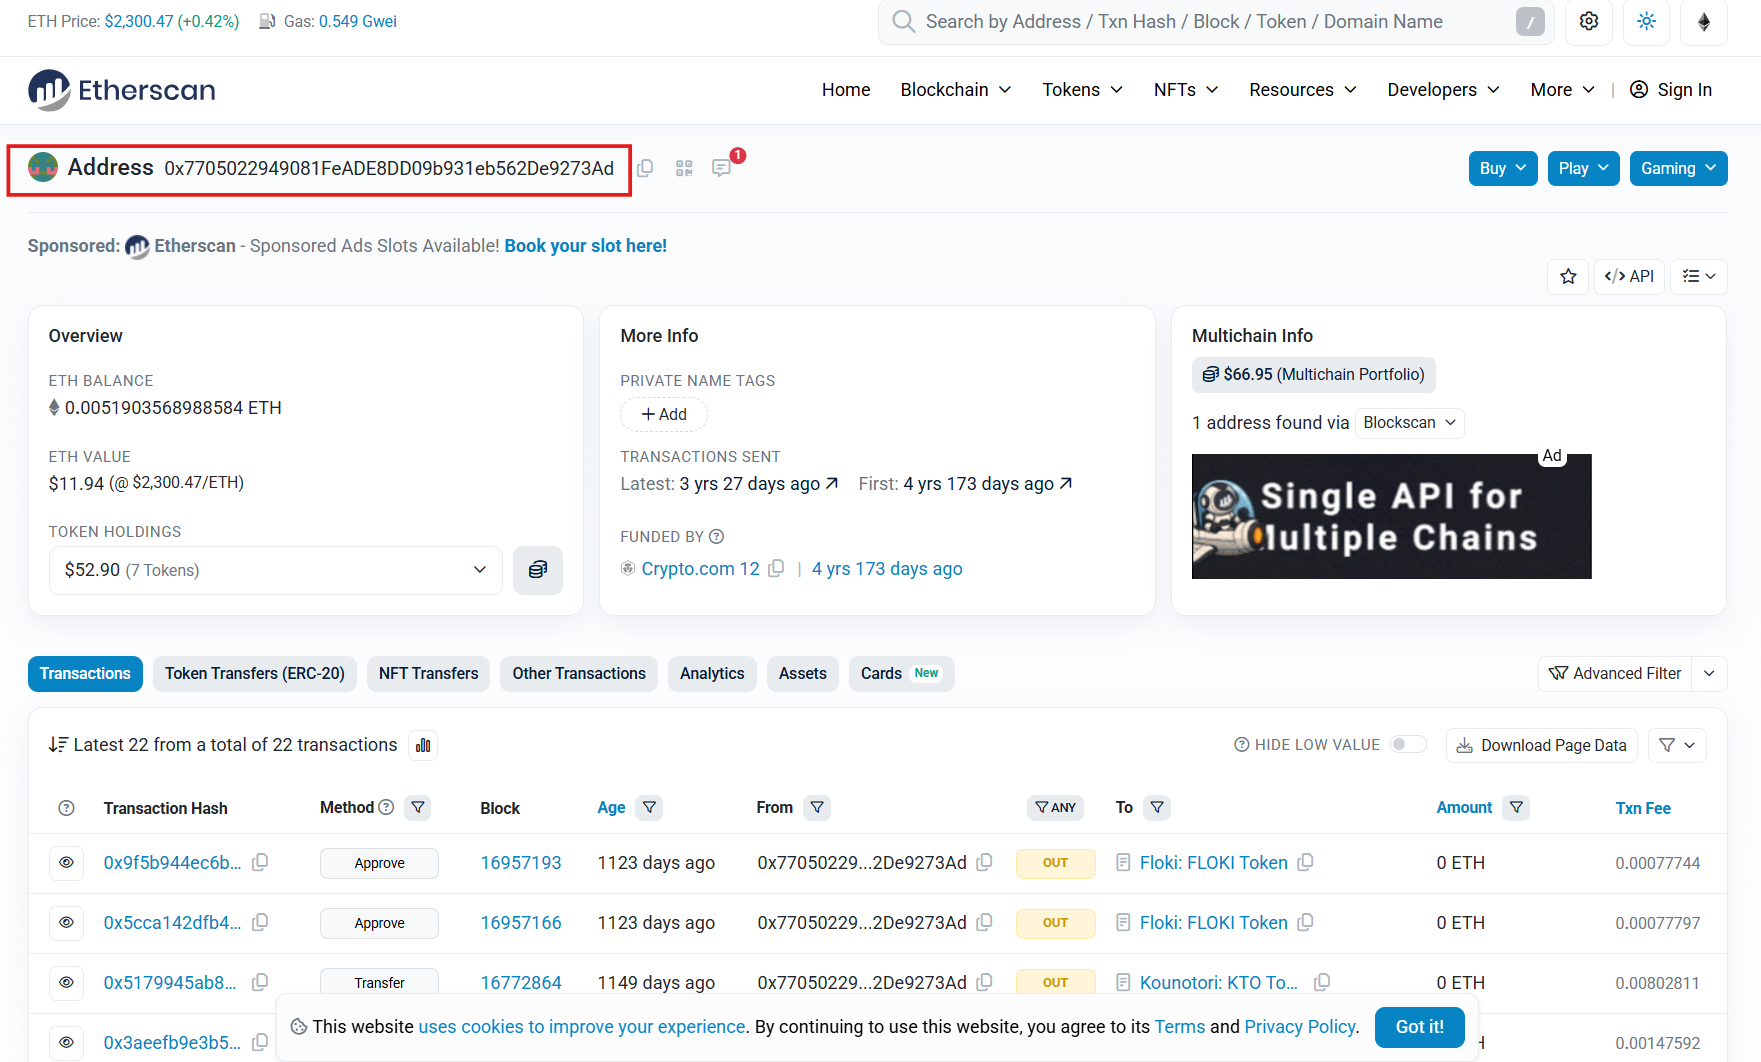The width and height of the screenshot is (1761, 1062).
Task: Copy the address to clipboard
Action: [646, 168]
